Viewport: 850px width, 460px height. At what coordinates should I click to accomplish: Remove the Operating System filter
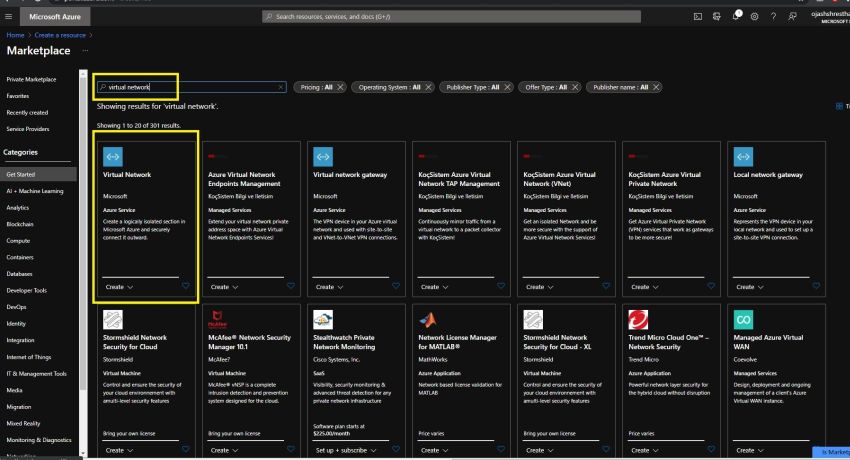pyautogui.click(x=428, y=87)
